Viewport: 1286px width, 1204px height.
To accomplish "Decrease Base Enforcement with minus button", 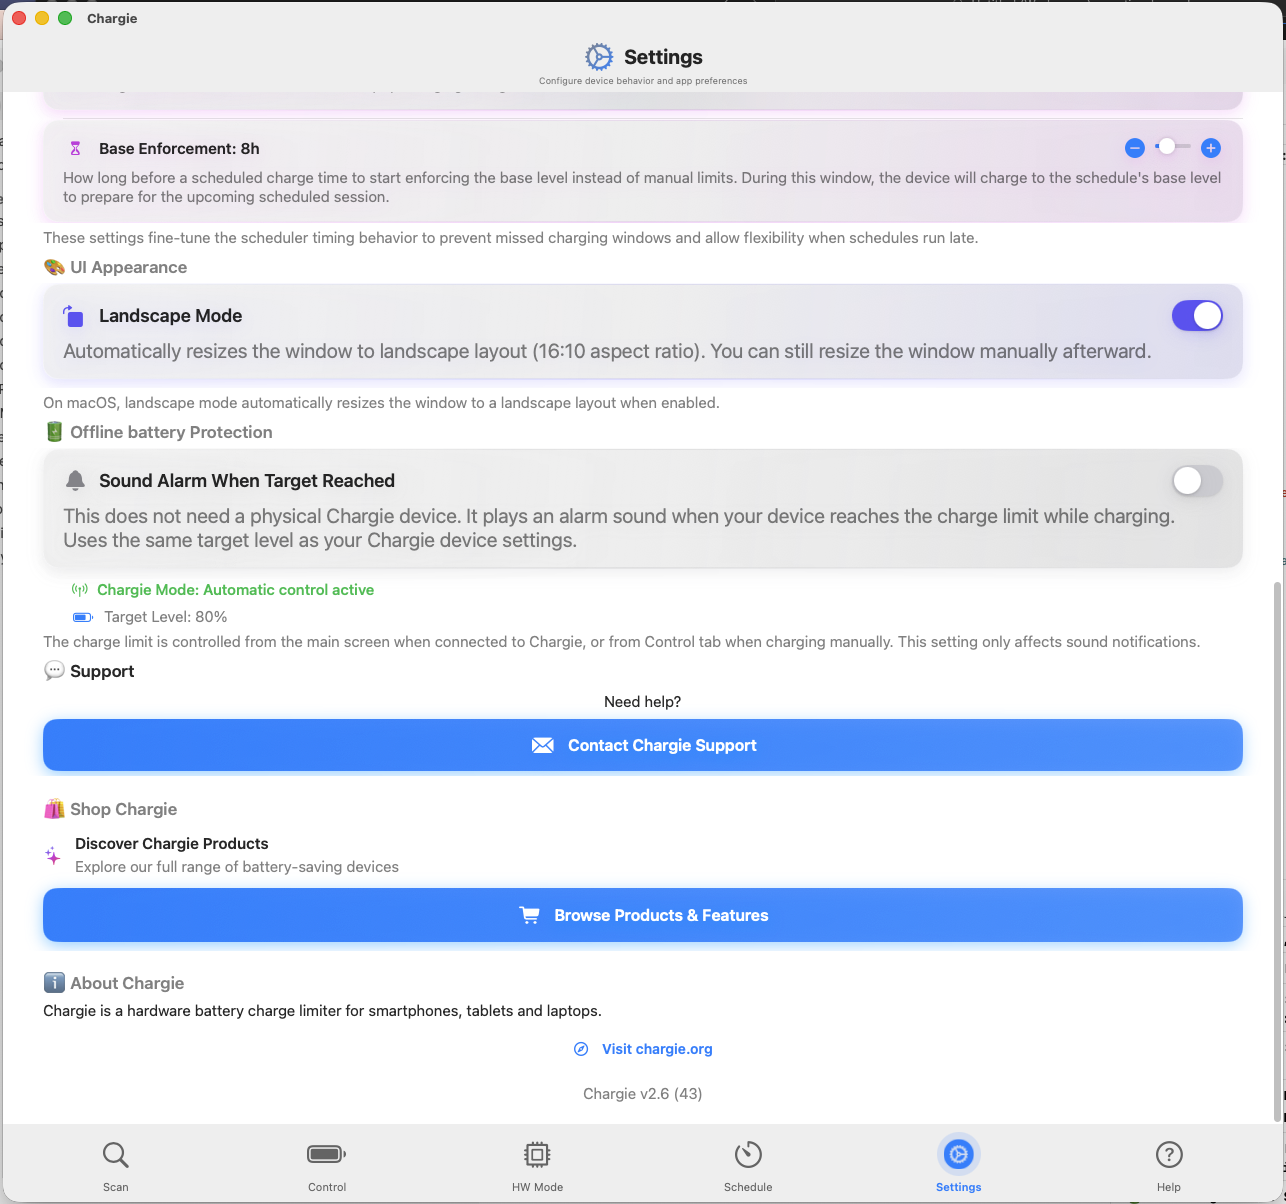I will (1134, 148).
